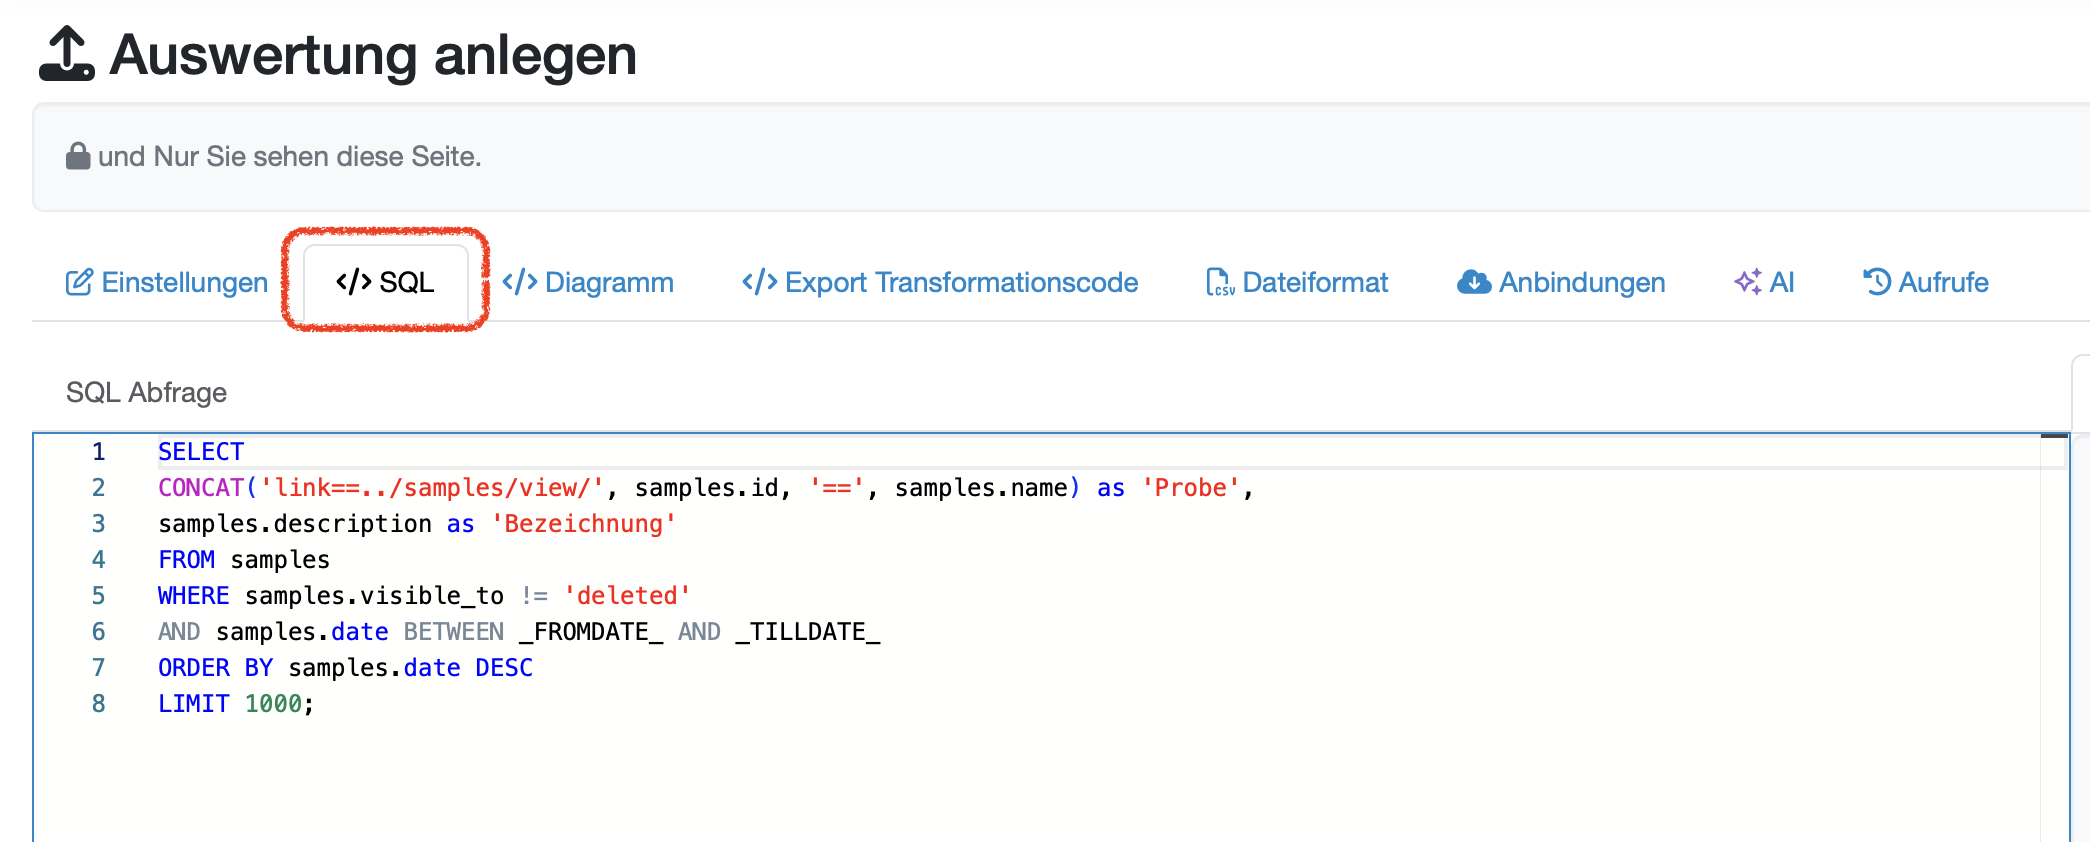Click the cloud download icon for Anbindungen
This screenshot has height=842, width=2090.
(x=1473, y=283)
